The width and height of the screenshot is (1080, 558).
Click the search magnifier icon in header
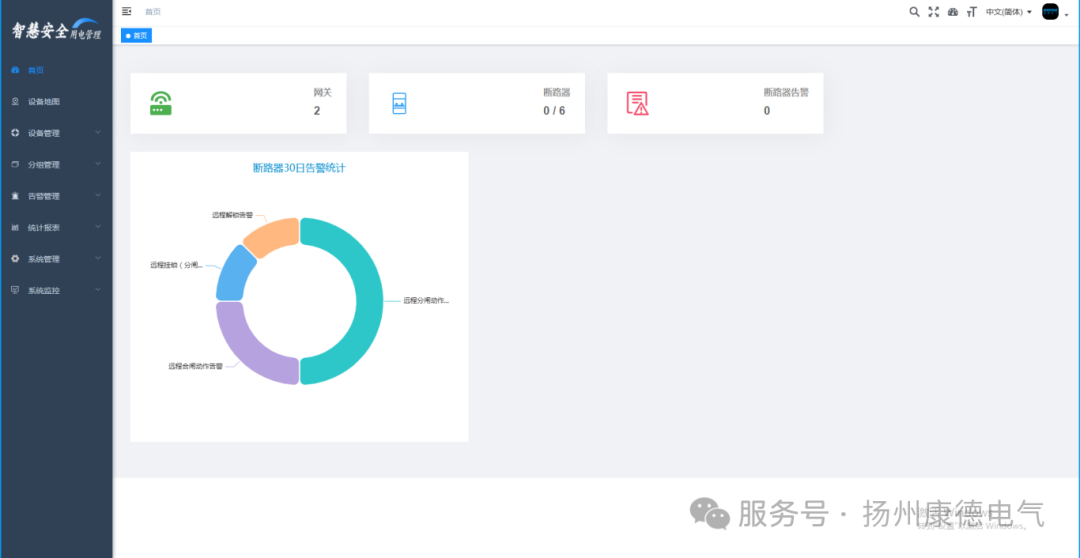tap(914, 12)
